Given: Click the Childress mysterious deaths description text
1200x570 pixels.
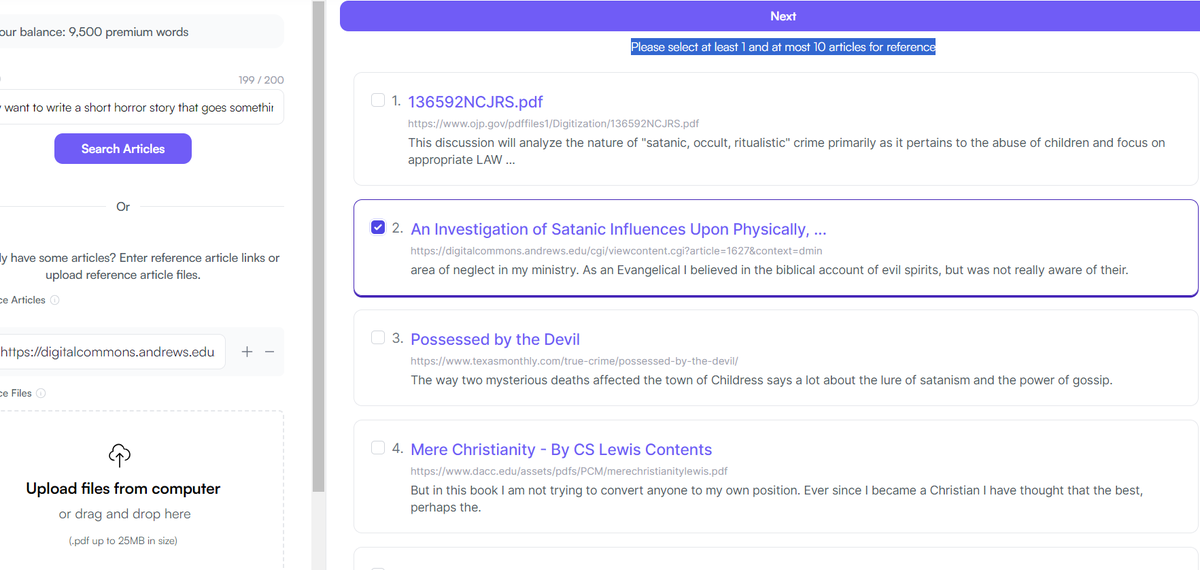Looking at the screenshot, I should 761,380.
